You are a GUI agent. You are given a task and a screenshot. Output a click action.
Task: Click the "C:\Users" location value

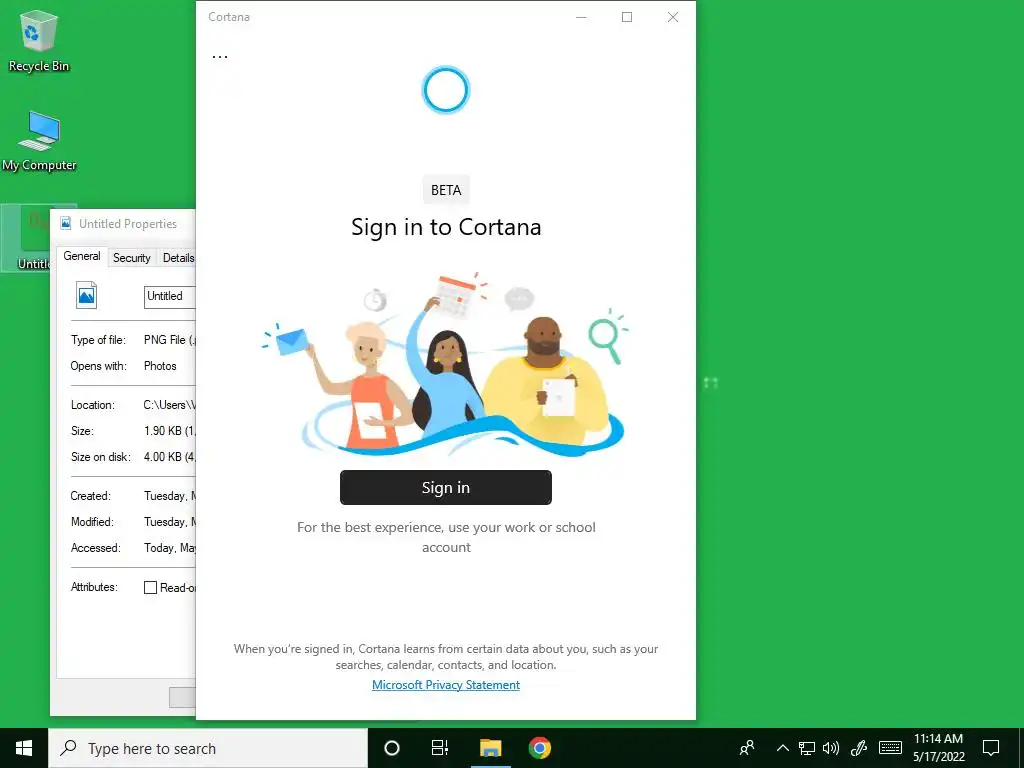[169, 405]
